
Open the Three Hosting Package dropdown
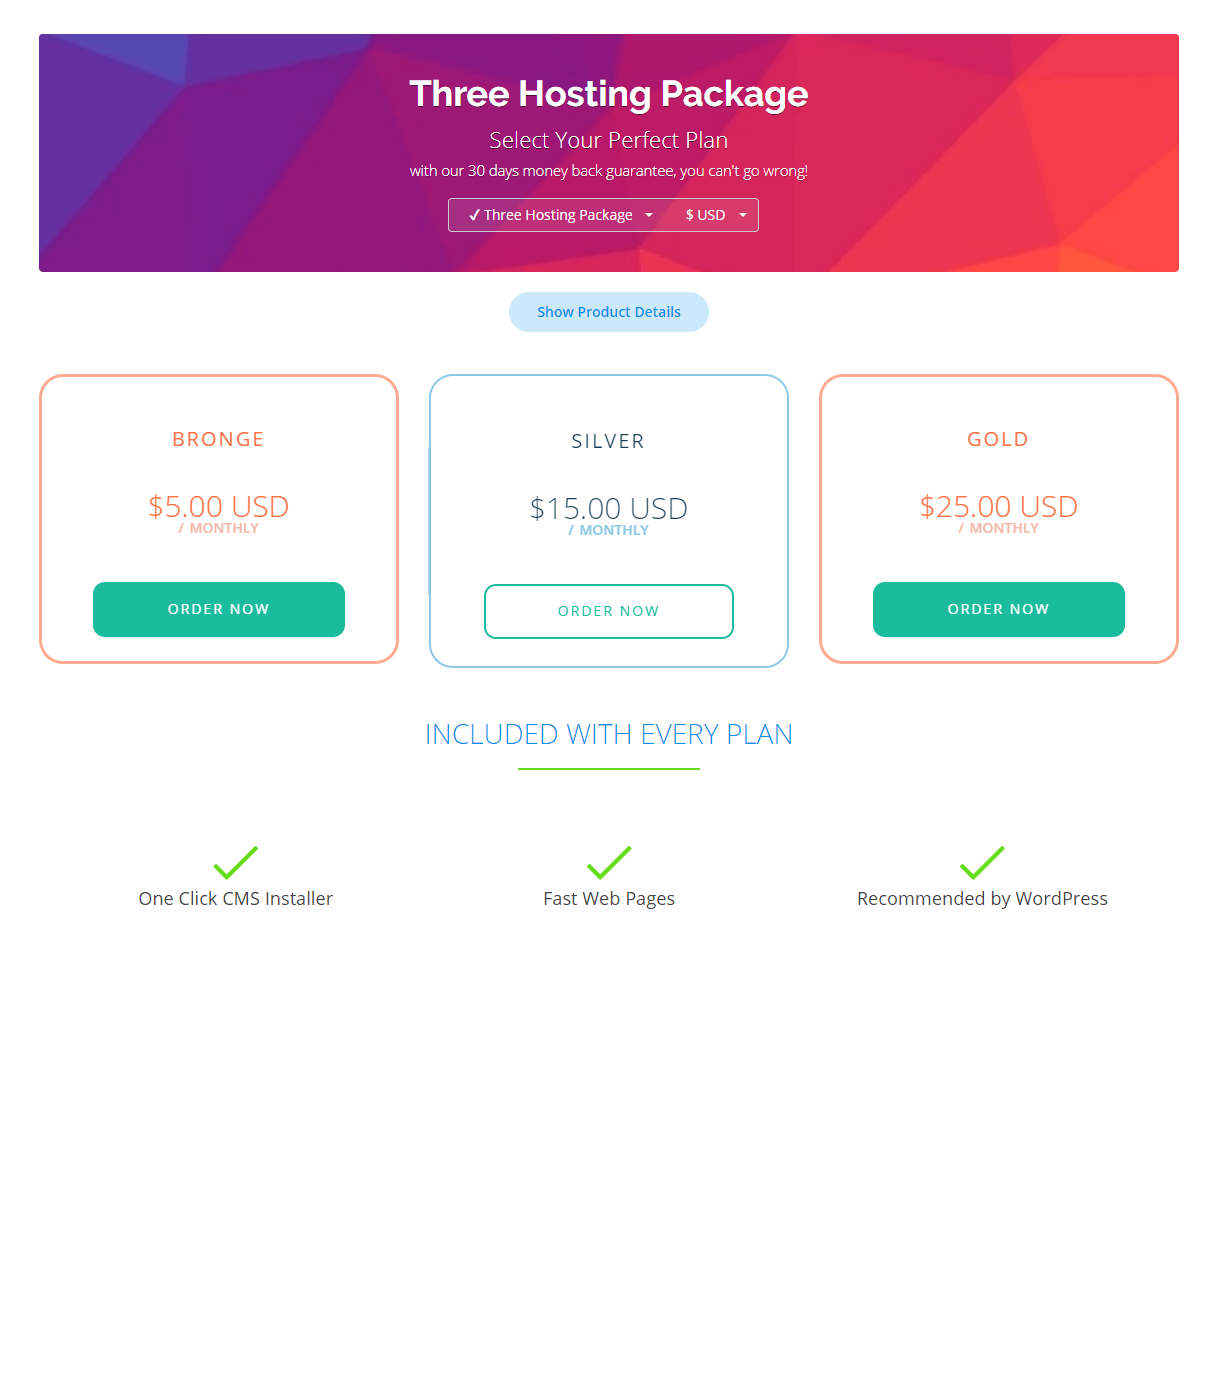[560, 215]
